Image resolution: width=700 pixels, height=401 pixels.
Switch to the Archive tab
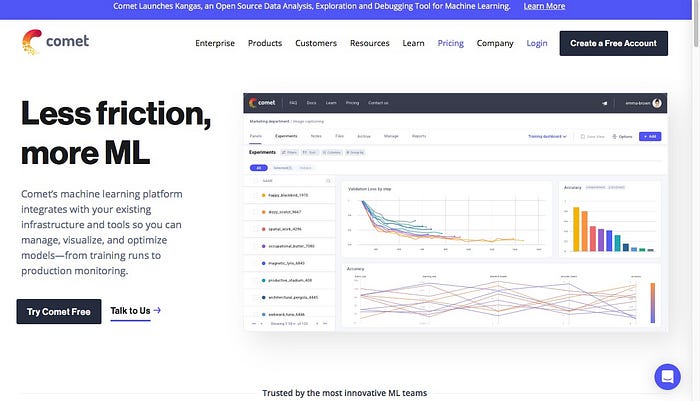click(364, 136)
